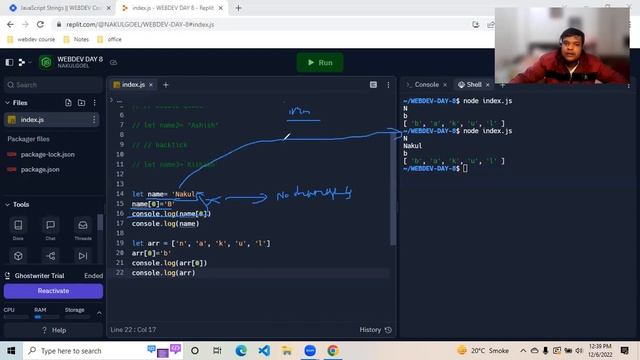Open the office bookmark folder
The image size is (640, 360).
pyautogui.click(x=109, y=40)
